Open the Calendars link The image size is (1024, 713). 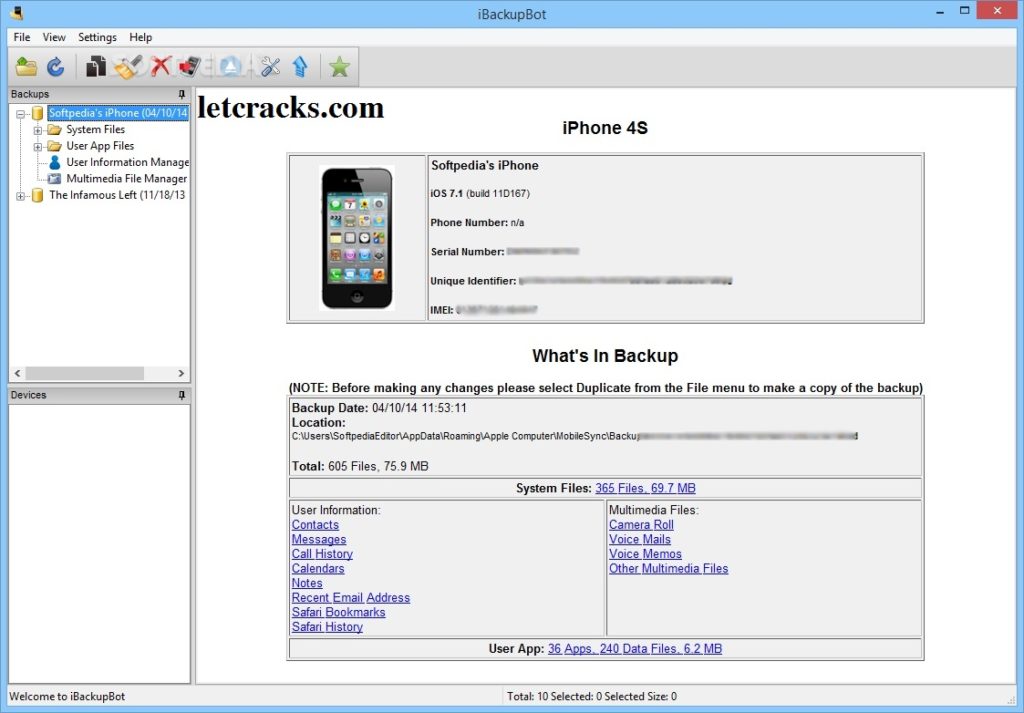coord(317,568)
